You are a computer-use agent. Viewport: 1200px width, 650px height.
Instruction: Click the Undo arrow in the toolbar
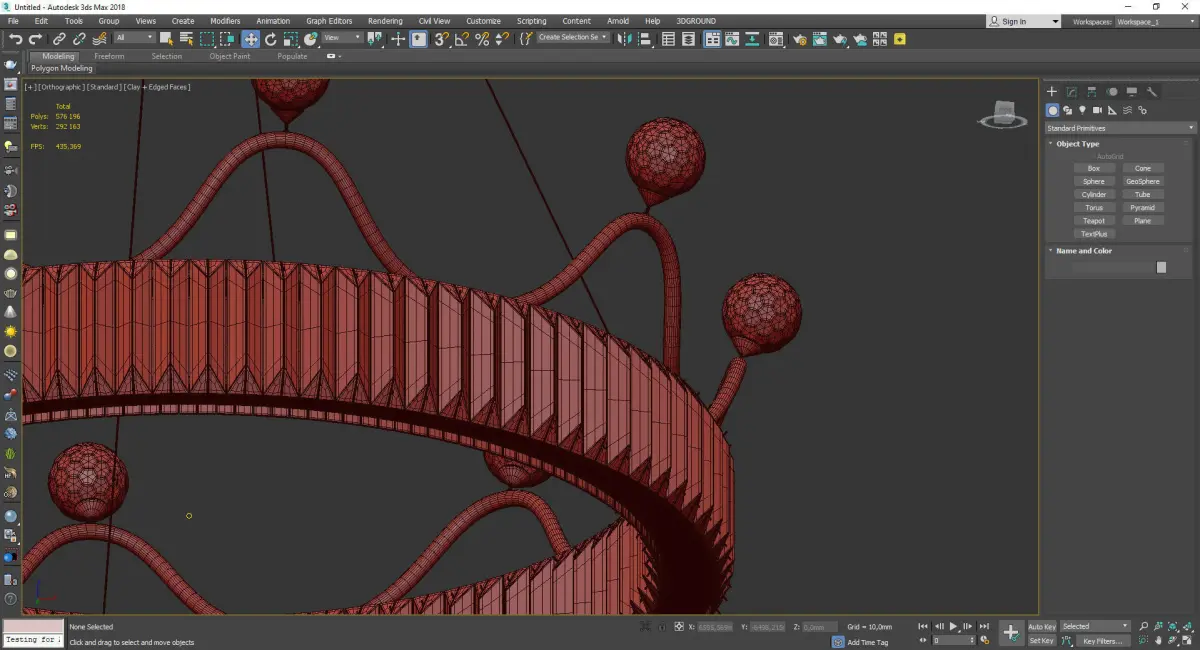tap(15, 39)
